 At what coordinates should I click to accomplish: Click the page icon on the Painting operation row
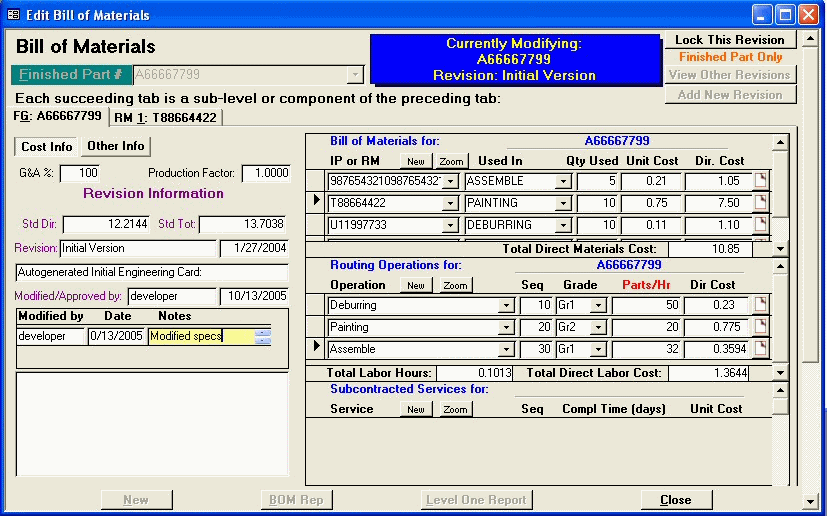pos(761,327)
